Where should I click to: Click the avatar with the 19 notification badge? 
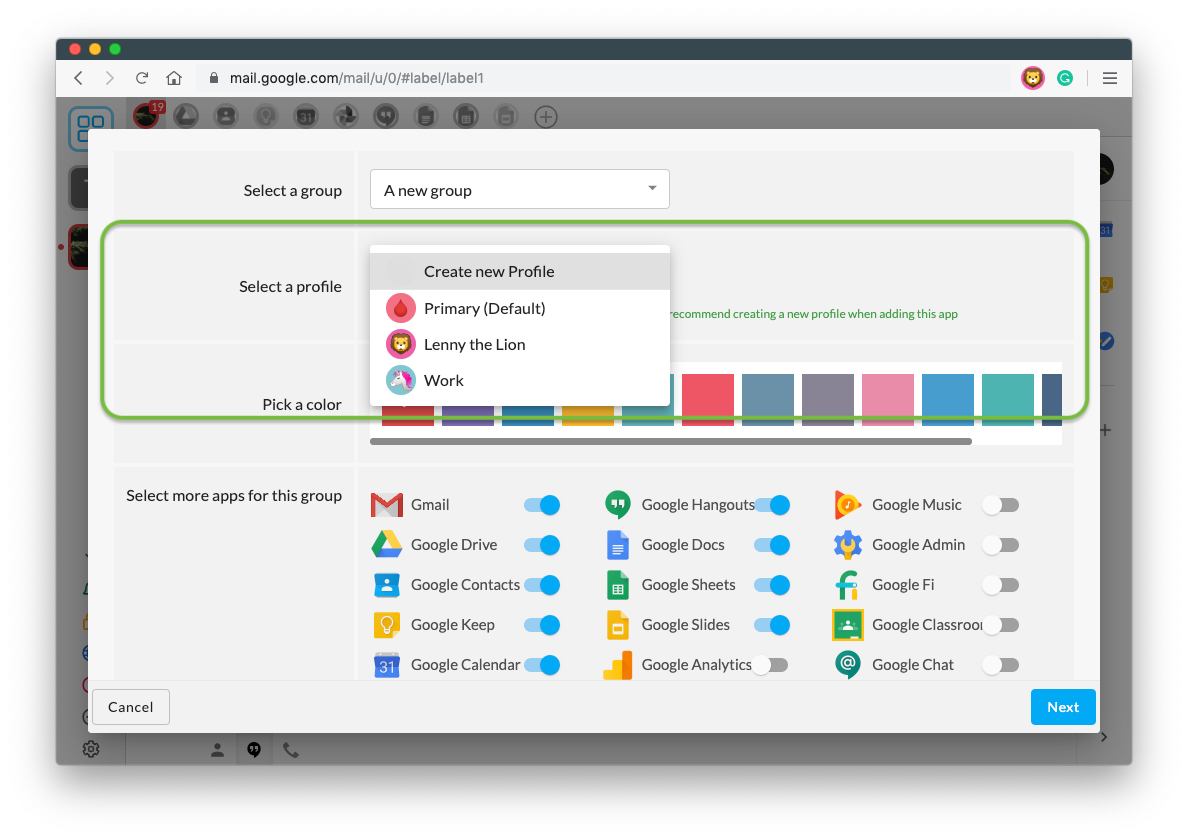pyautogui.click(x=148, y=115)
